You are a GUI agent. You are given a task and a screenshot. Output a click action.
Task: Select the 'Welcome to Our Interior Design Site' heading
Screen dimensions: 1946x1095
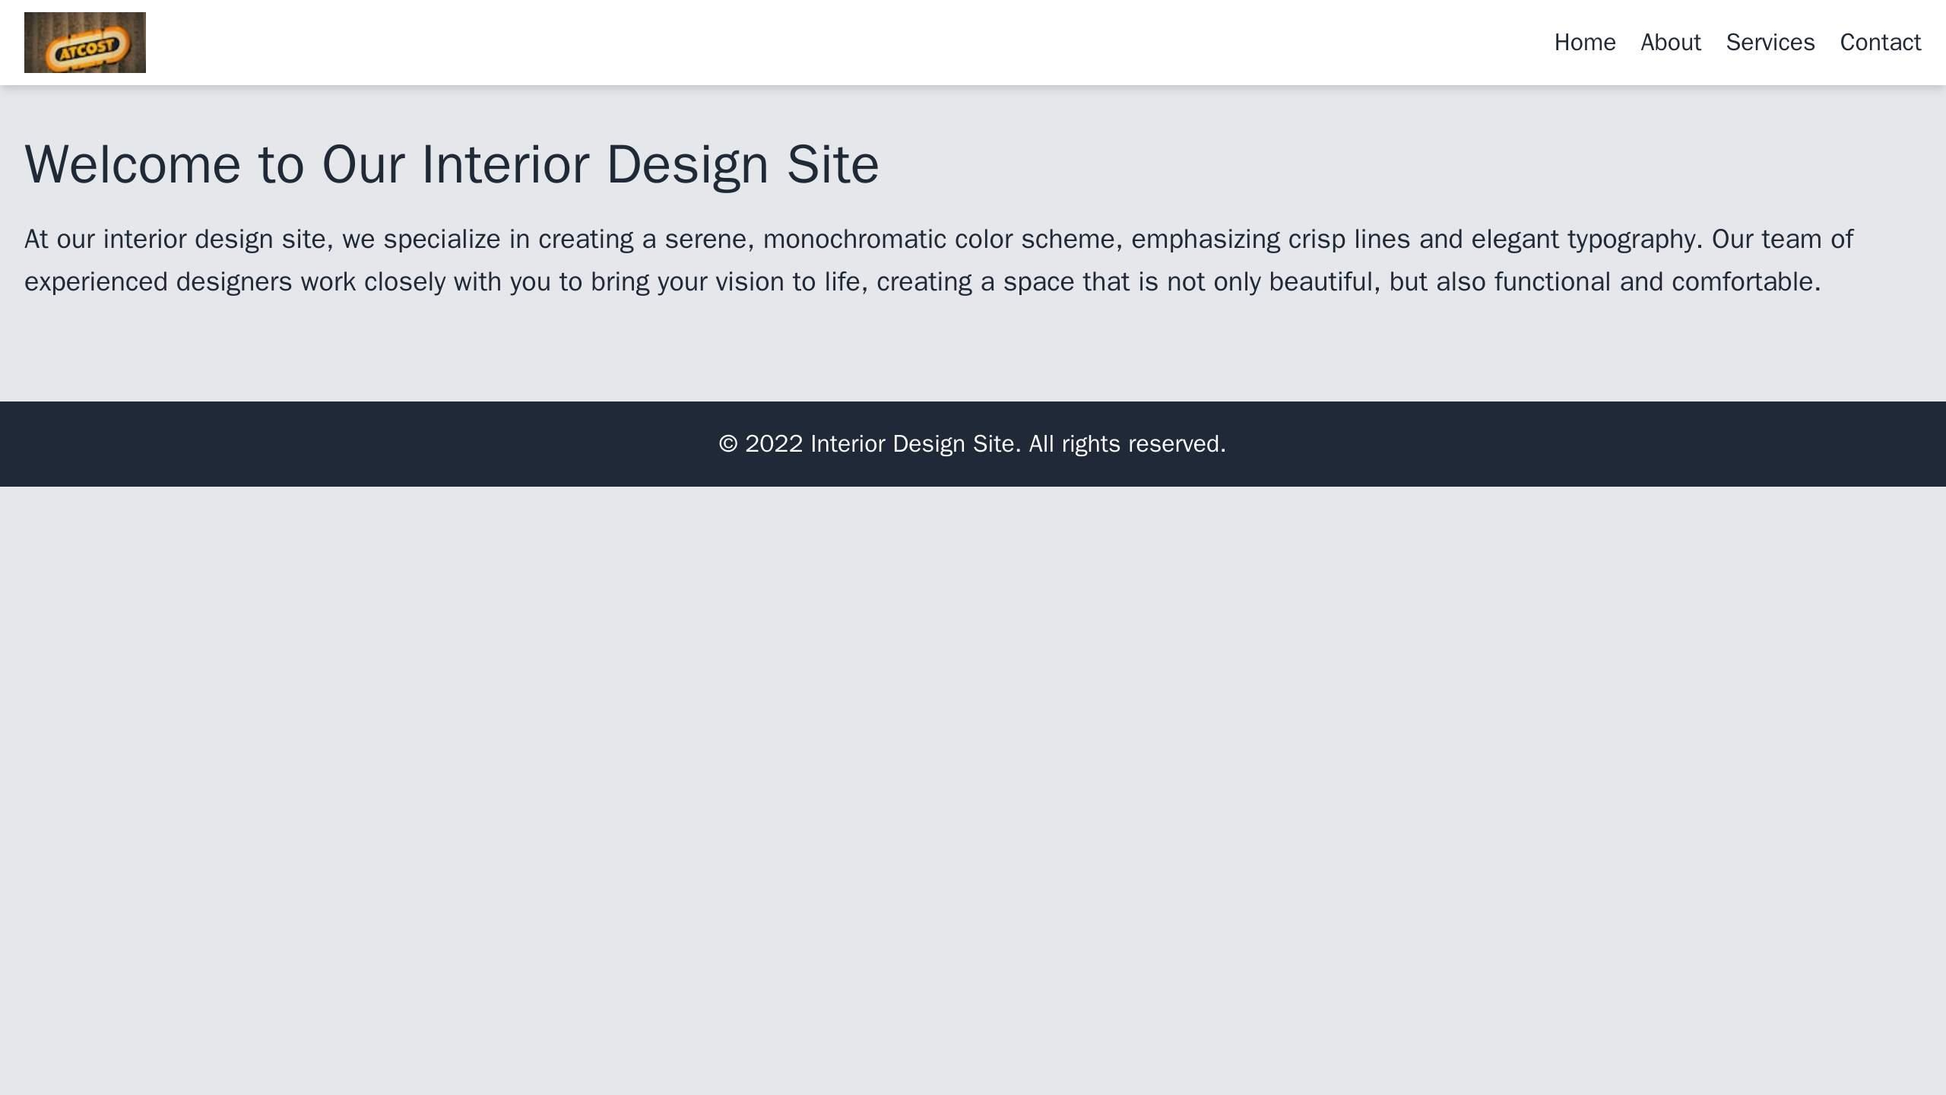pyautogui.click(x=452, y=165)
